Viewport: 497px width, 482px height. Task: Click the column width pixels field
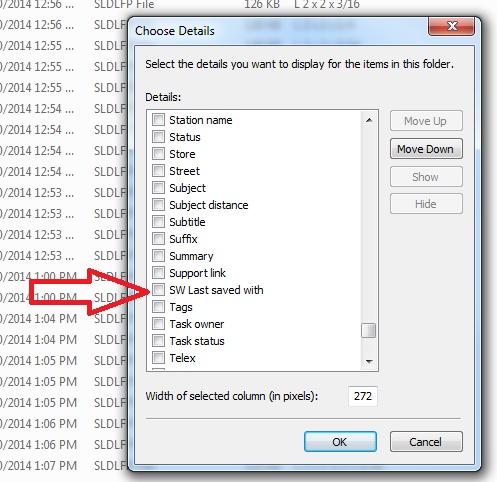pyautogui.click(x=363, y=396)
